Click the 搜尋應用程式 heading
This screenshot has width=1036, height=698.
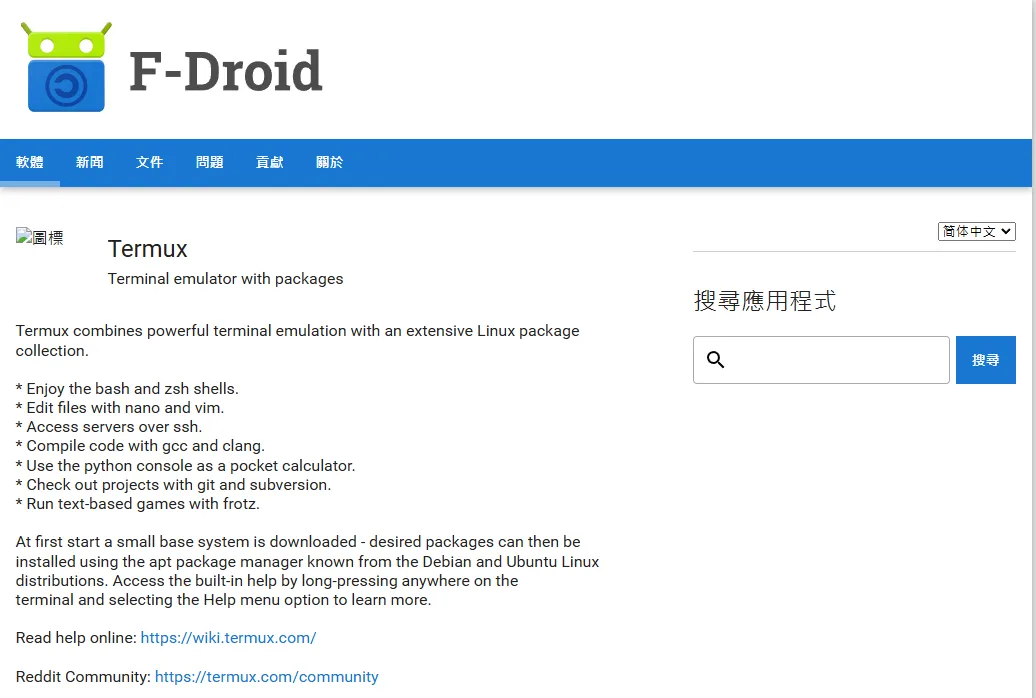(x=765, y=301)
